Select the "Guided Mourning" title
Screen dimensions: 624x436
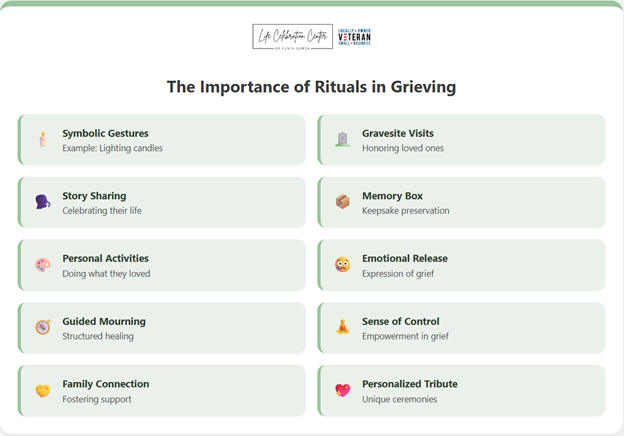[x=104, y=321]
